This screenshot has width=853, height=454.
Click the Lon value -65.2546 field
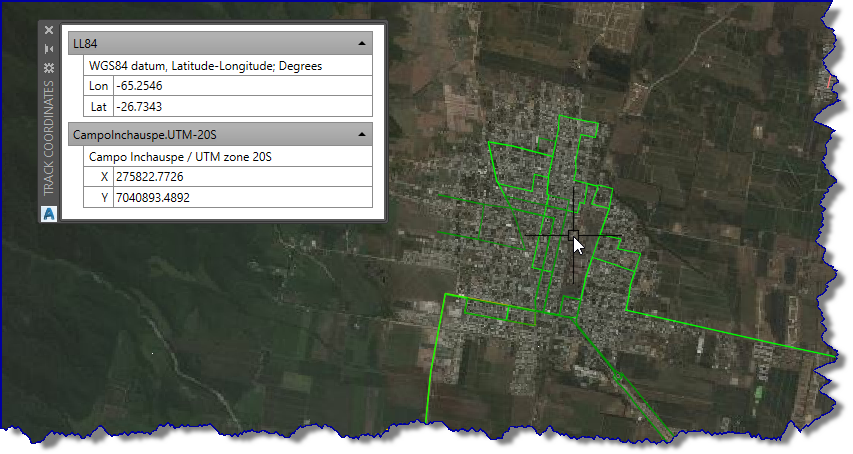pos(243,86)
